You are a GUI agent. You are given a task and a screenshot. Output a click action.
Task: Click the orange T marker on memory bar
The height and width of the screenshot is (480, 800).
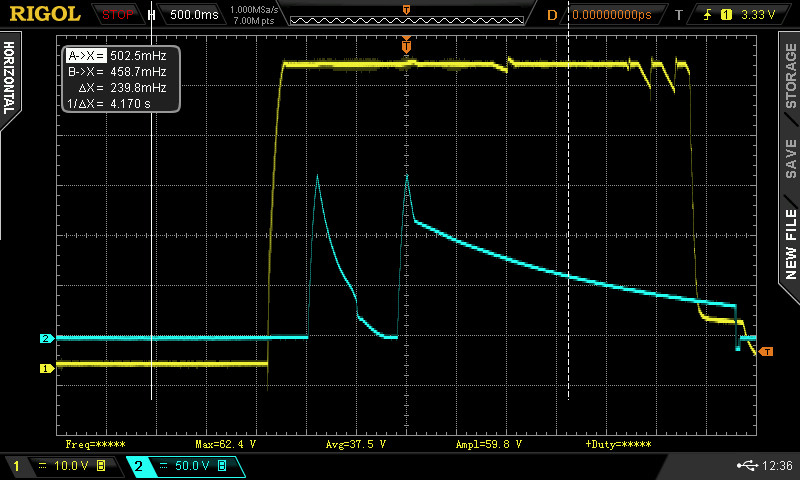pyautogui.click(x=406, y=10)
